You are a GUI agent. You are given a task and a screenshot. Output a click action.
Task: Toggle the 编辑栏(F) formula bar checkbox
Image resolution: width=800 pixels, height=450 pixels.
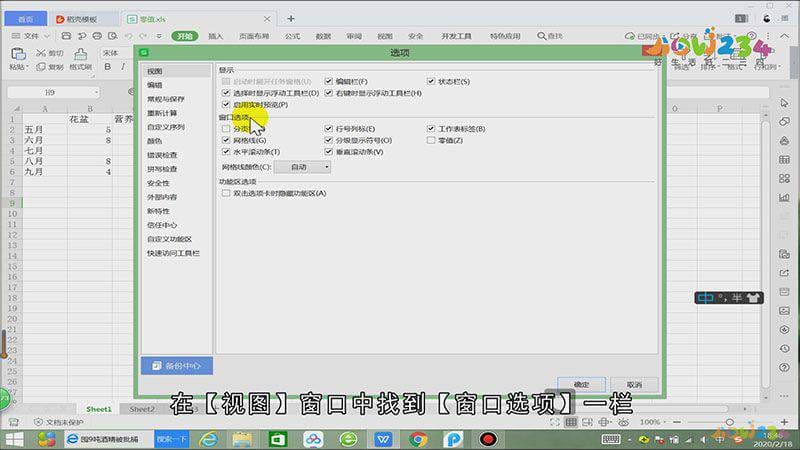tap(329, 81)
